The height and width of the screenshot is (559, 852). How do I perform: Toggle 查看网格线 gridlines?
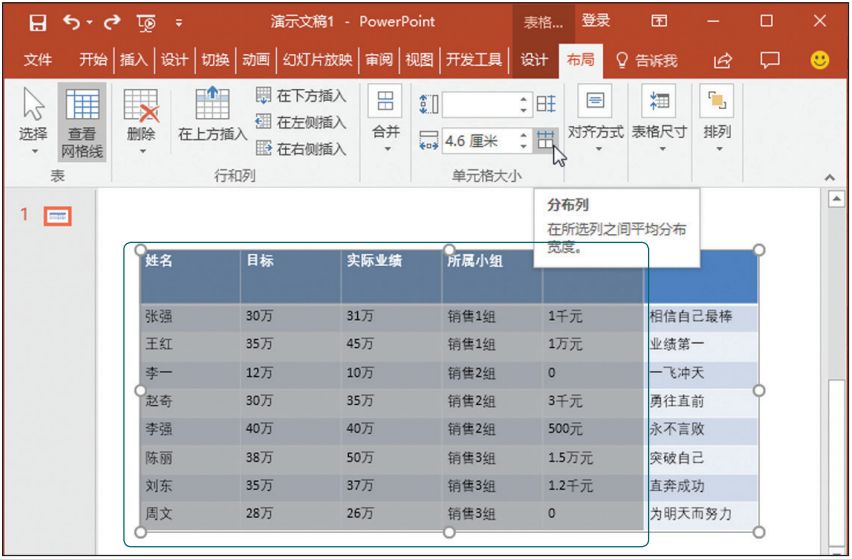tap(82, 123)
